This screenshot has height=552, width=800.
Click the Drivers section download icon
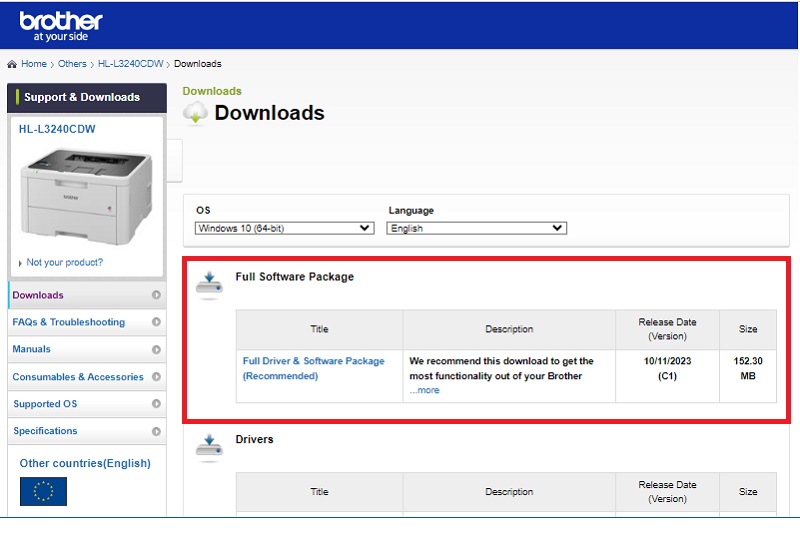click(209, 446)
